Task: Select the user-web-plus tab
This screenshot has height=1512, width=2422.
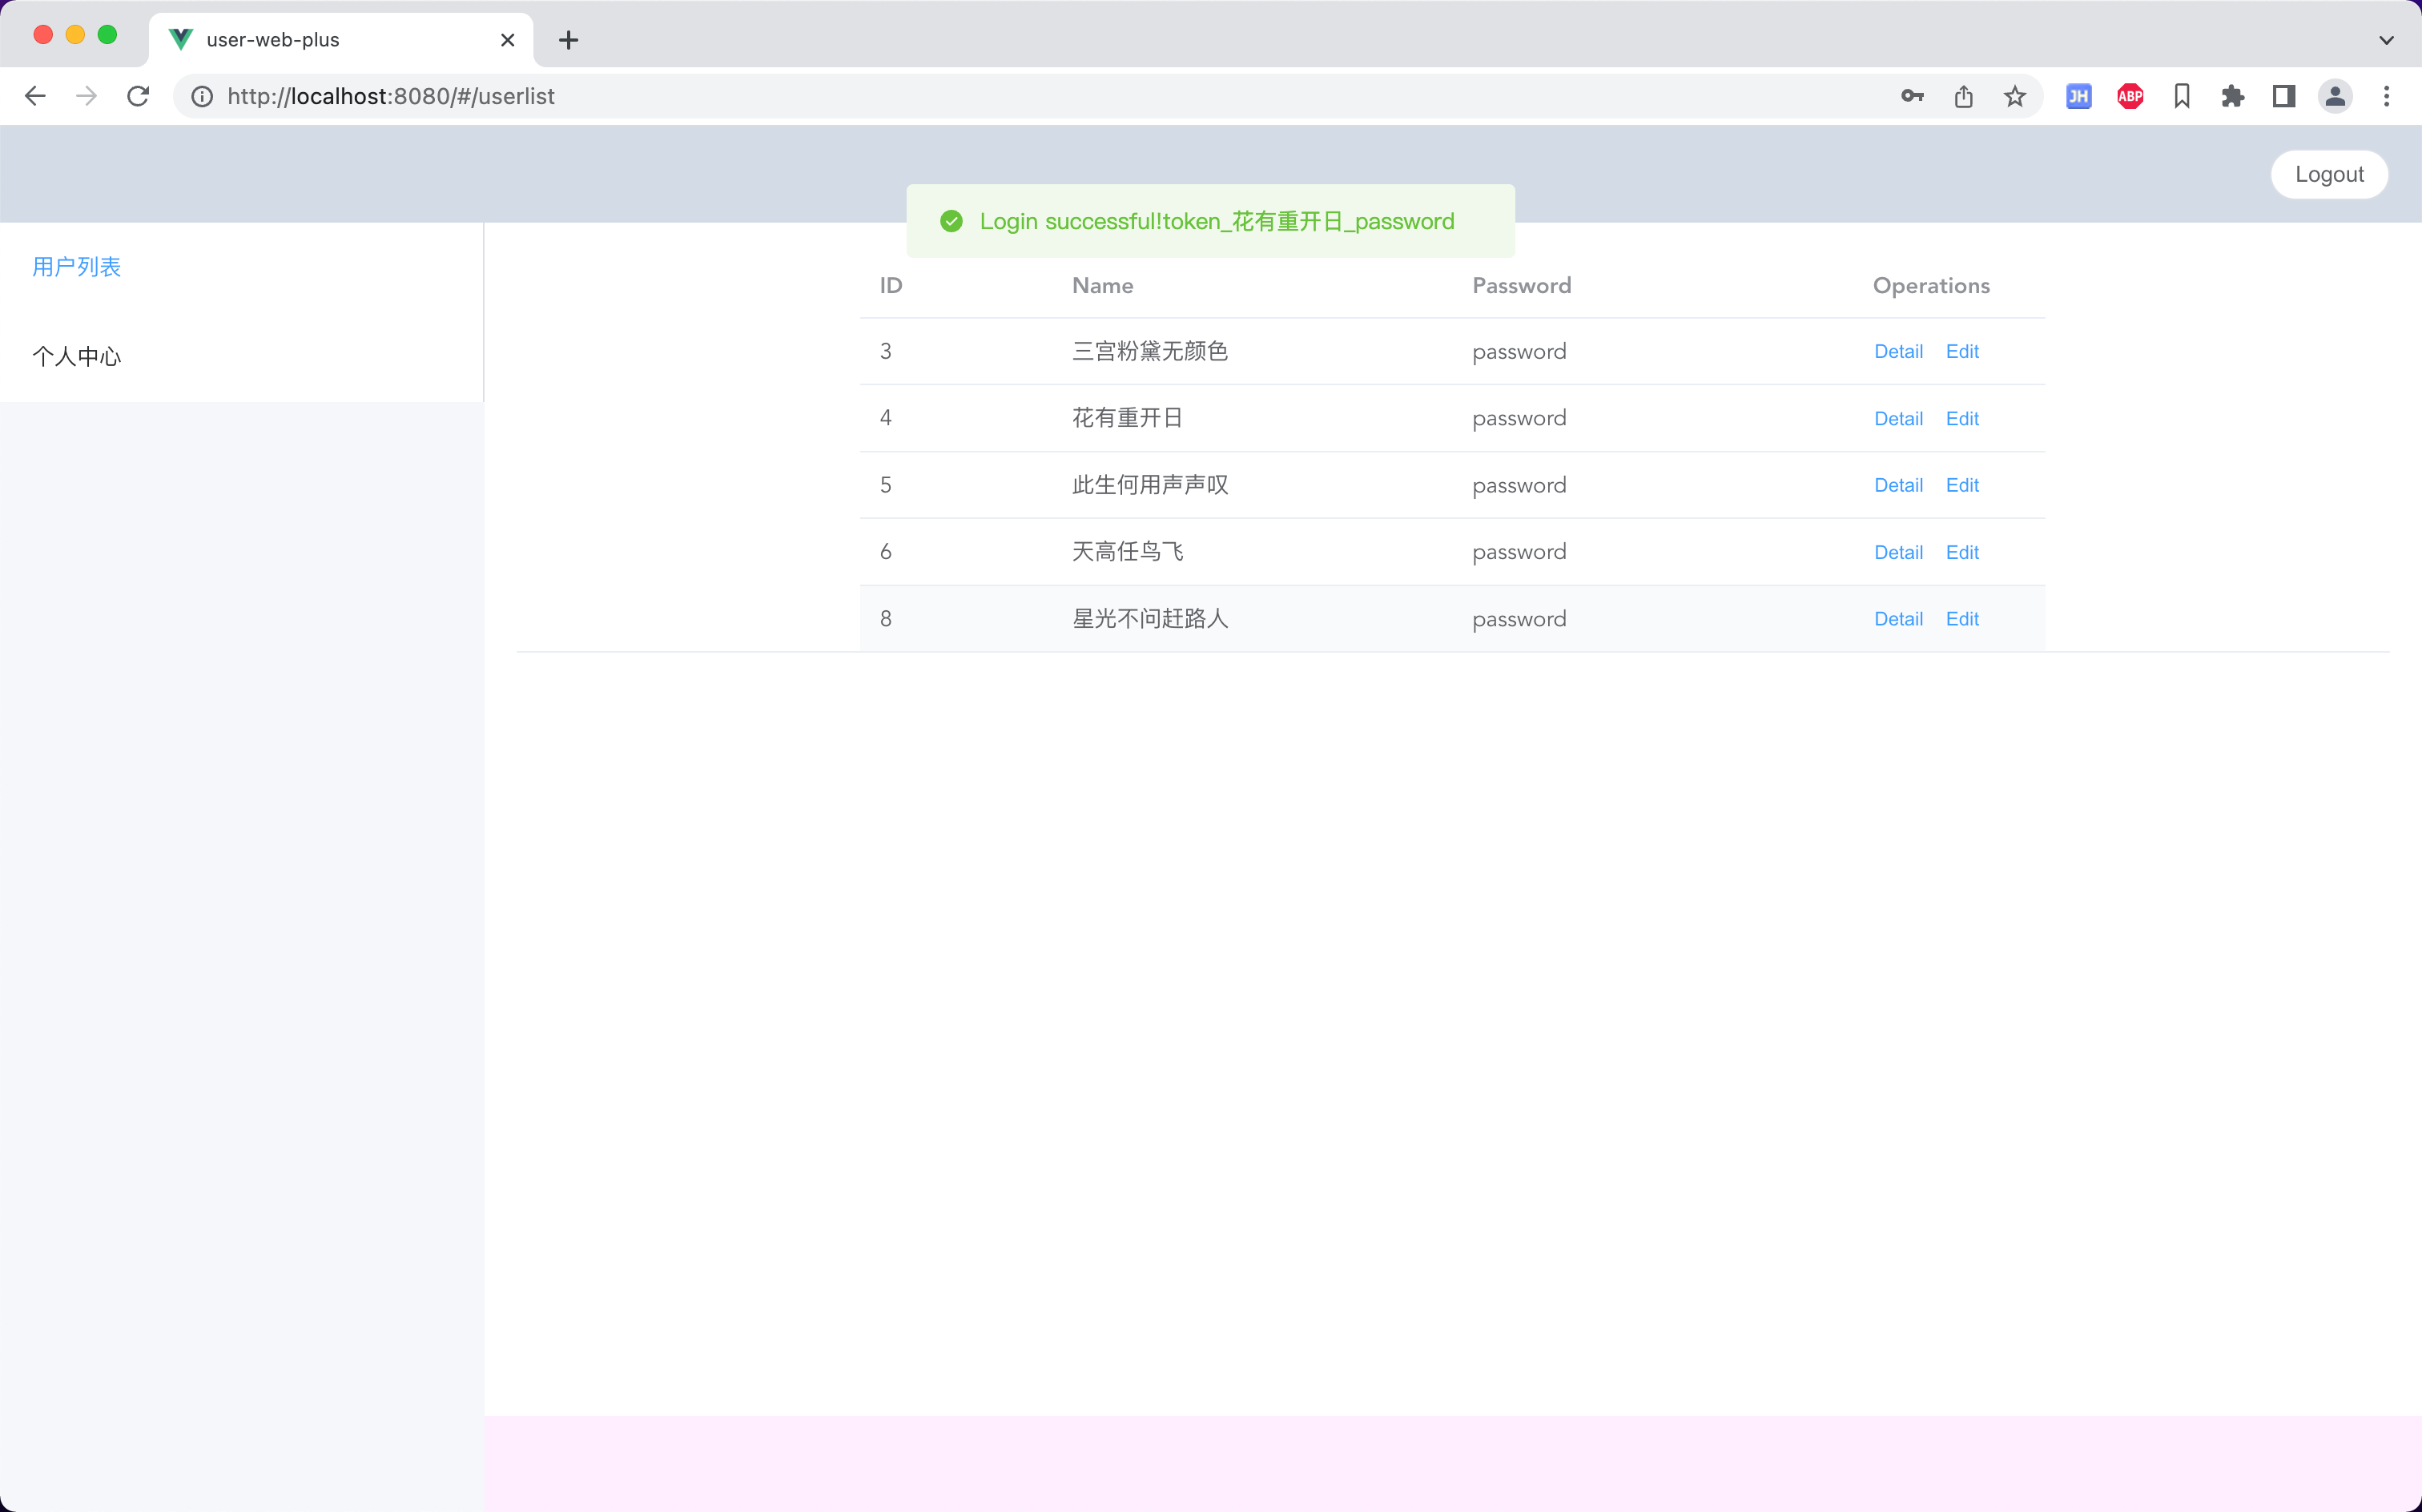Action: [340, 40]
